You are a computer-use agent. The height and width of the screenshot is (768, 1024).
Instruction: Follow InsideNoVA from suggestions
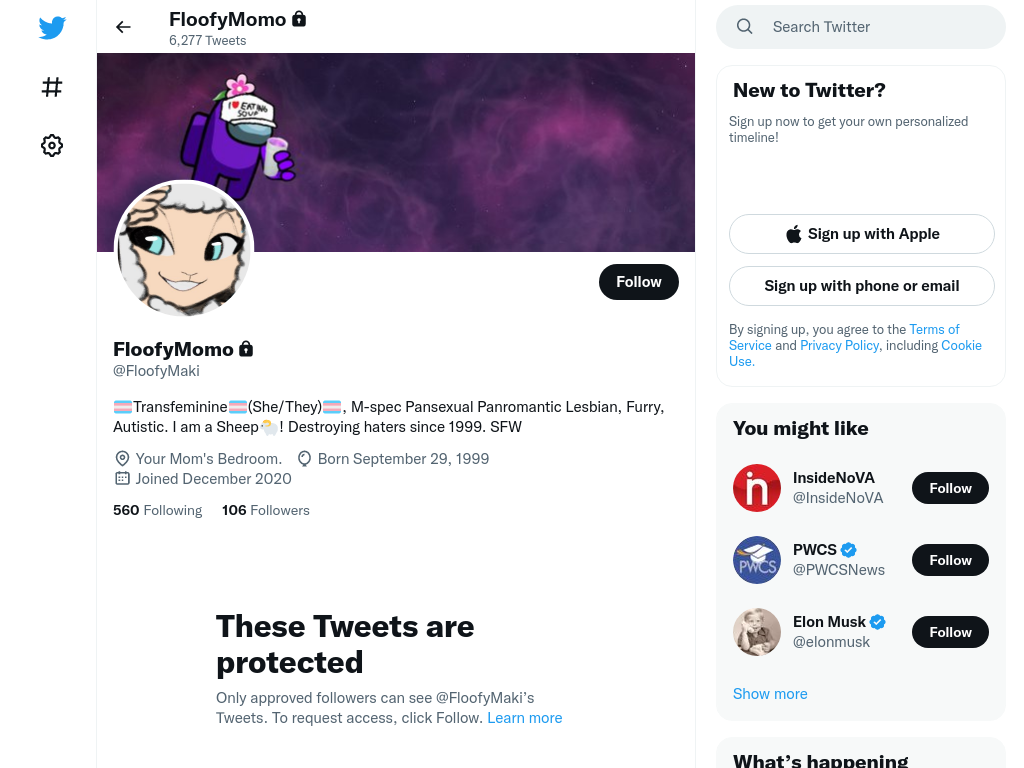point(950,488)
